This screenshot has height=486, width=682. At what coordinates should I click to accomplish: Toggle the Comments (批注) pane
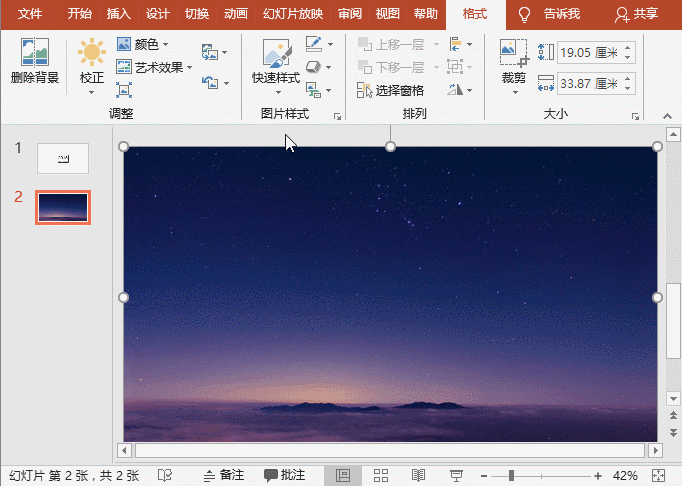click(x=285, y=475)
